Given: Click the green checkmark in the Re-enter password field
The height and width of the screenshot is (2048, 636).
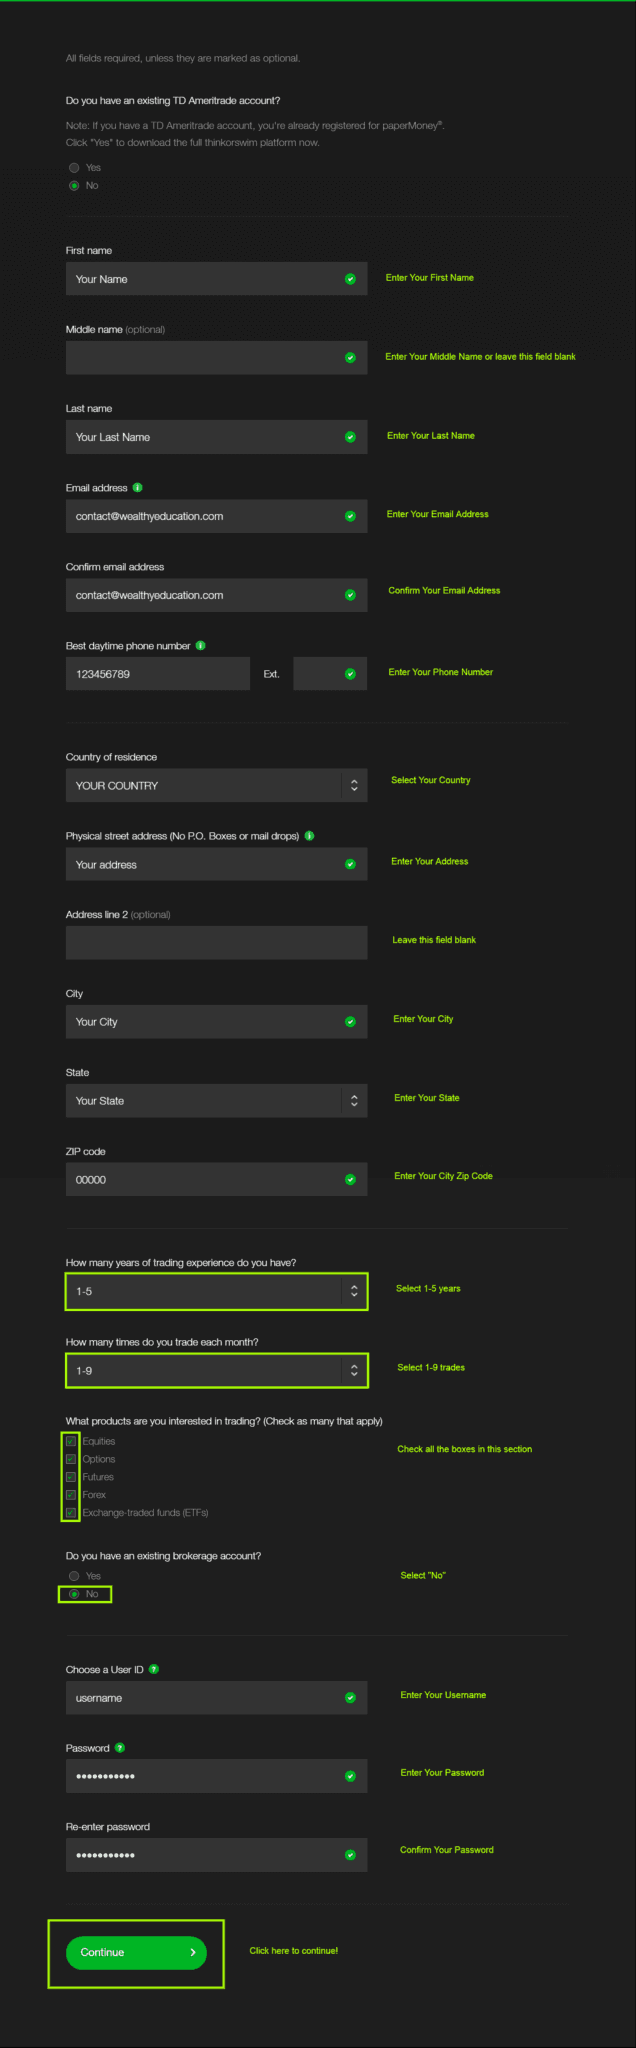Looking at the screenshot, I should point(351,1854).
